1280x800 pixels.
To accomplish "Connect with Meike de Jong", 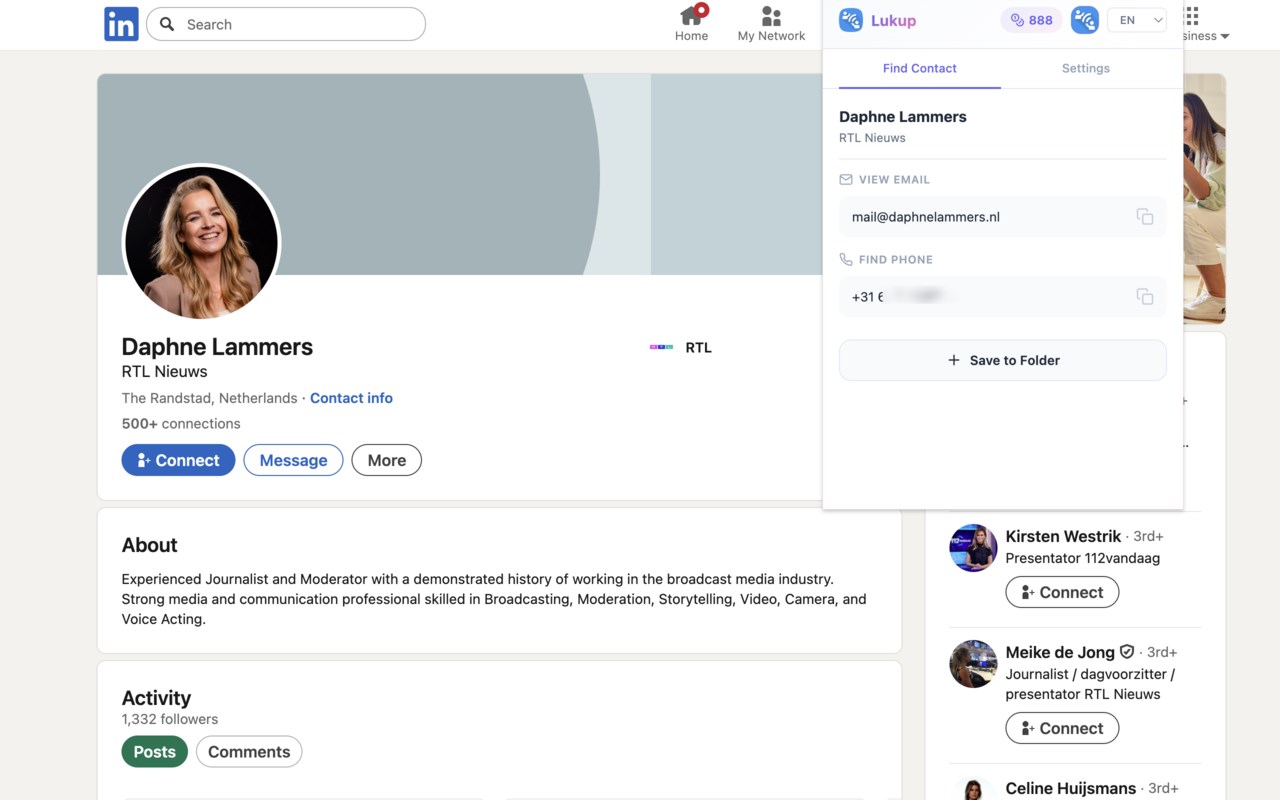I will click(1062, 728).
